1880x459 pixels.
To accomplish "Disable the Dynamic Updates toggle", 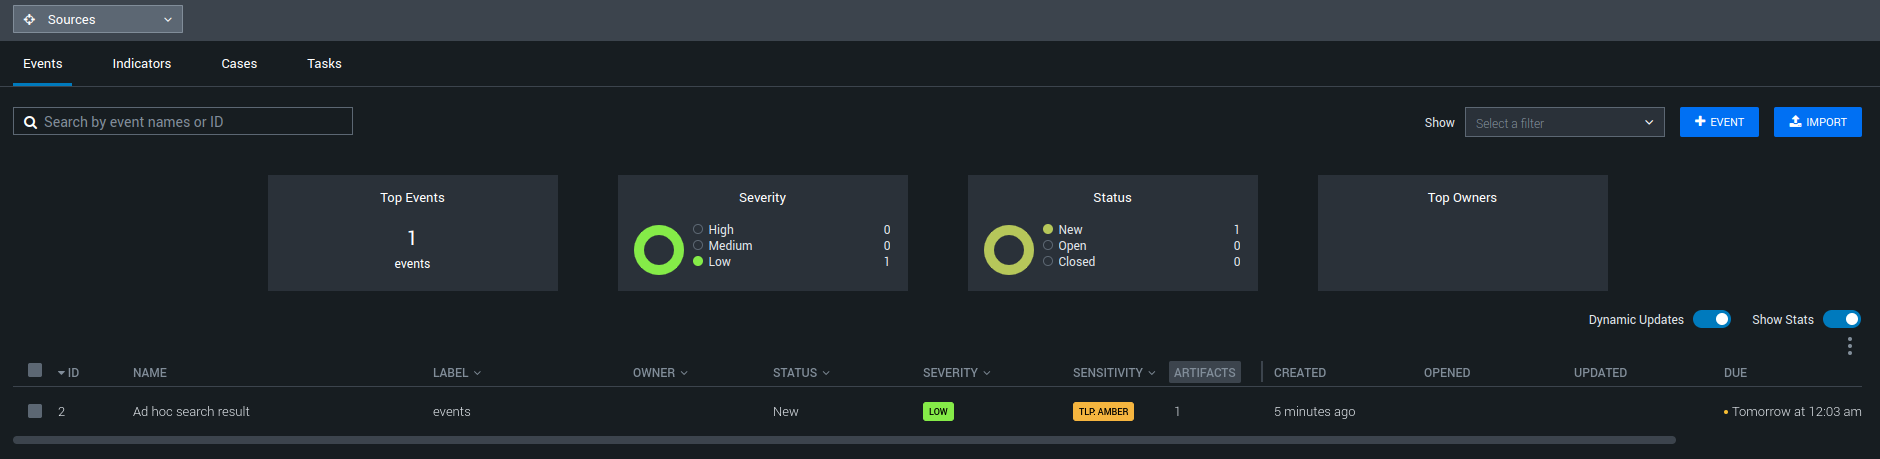I will 1711,319.
